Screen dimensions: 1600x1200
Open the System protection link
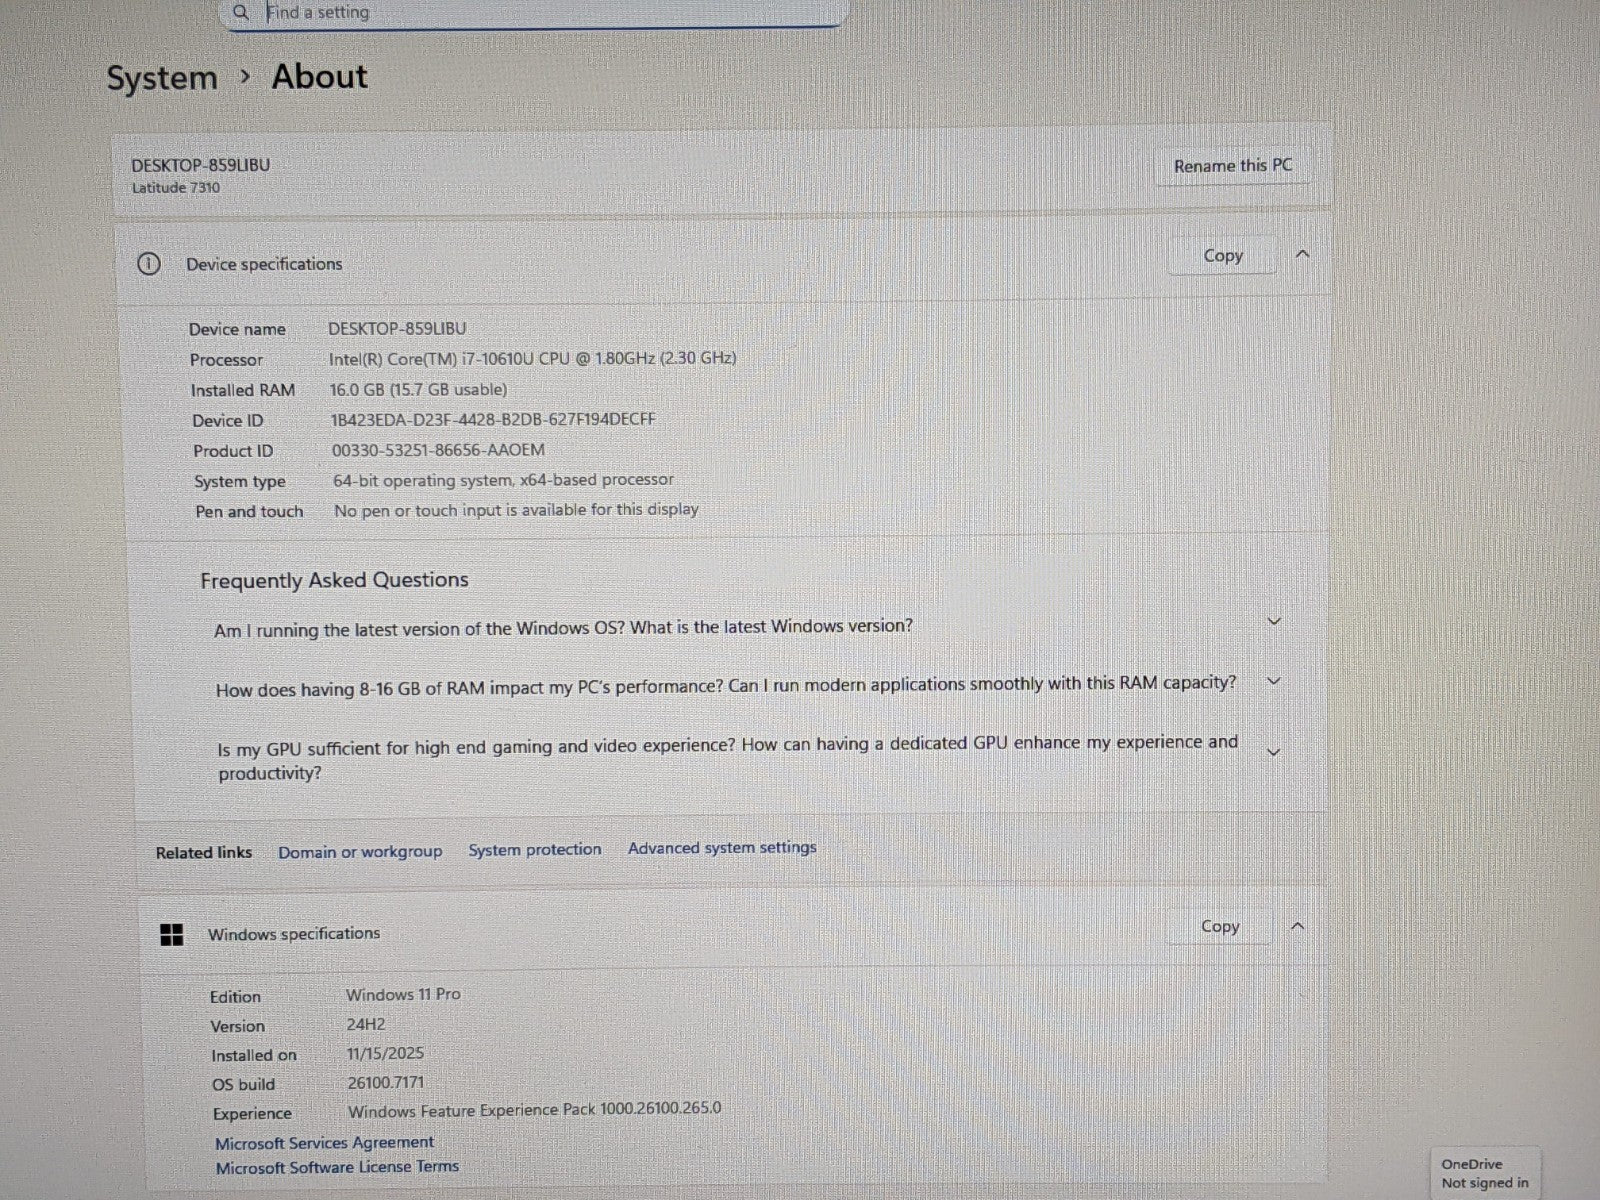point(535,850)
